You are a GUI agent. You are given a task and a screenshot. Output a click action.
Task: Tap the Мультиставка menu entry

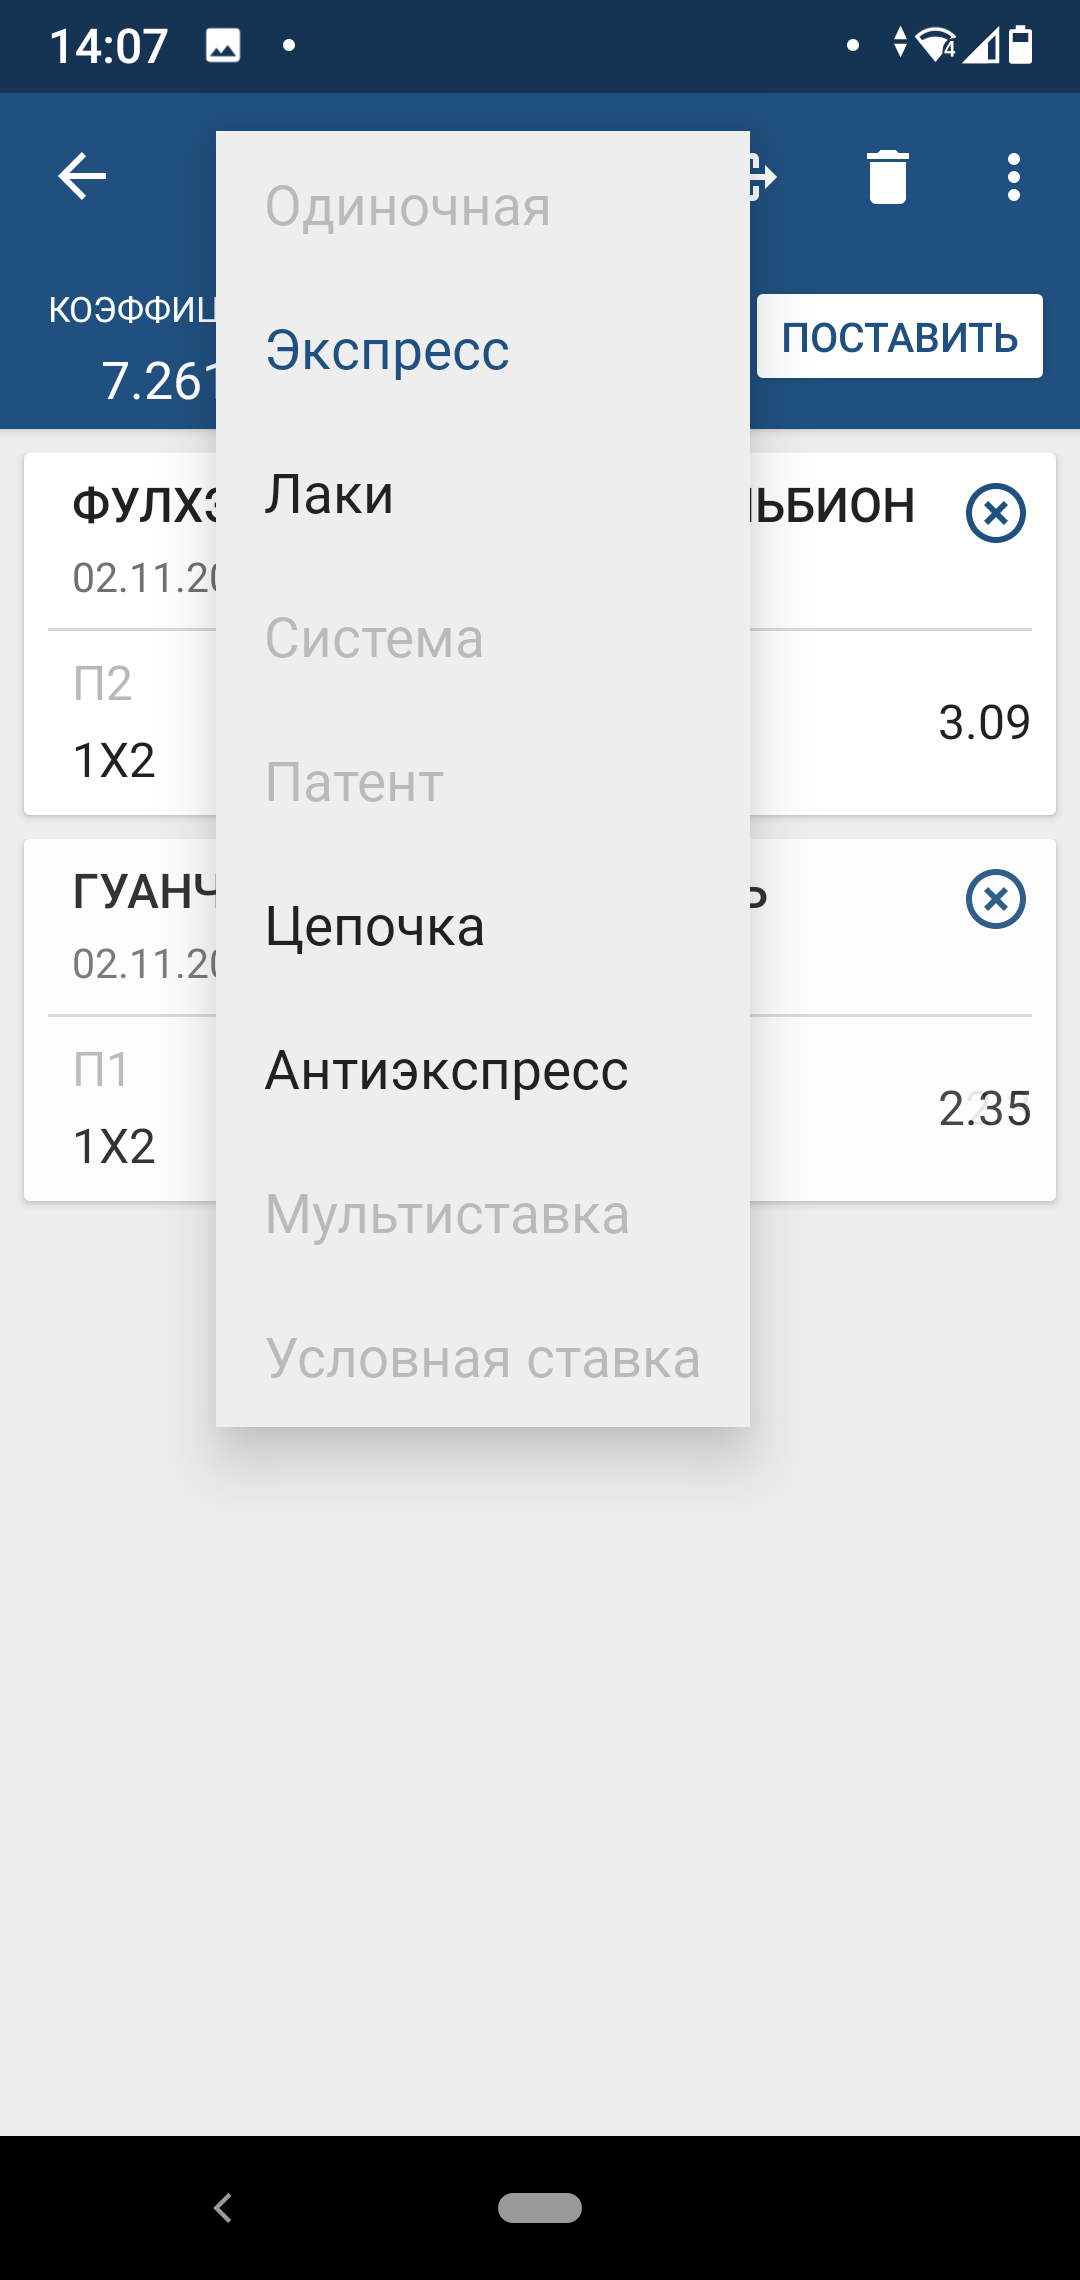pos(447,1214)
